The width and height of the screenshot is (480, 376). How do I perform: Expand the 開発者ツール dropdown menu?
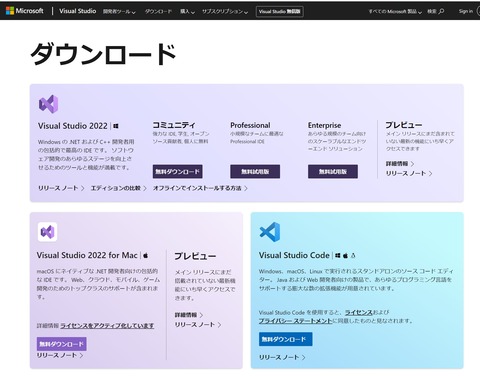coord(119,11)
